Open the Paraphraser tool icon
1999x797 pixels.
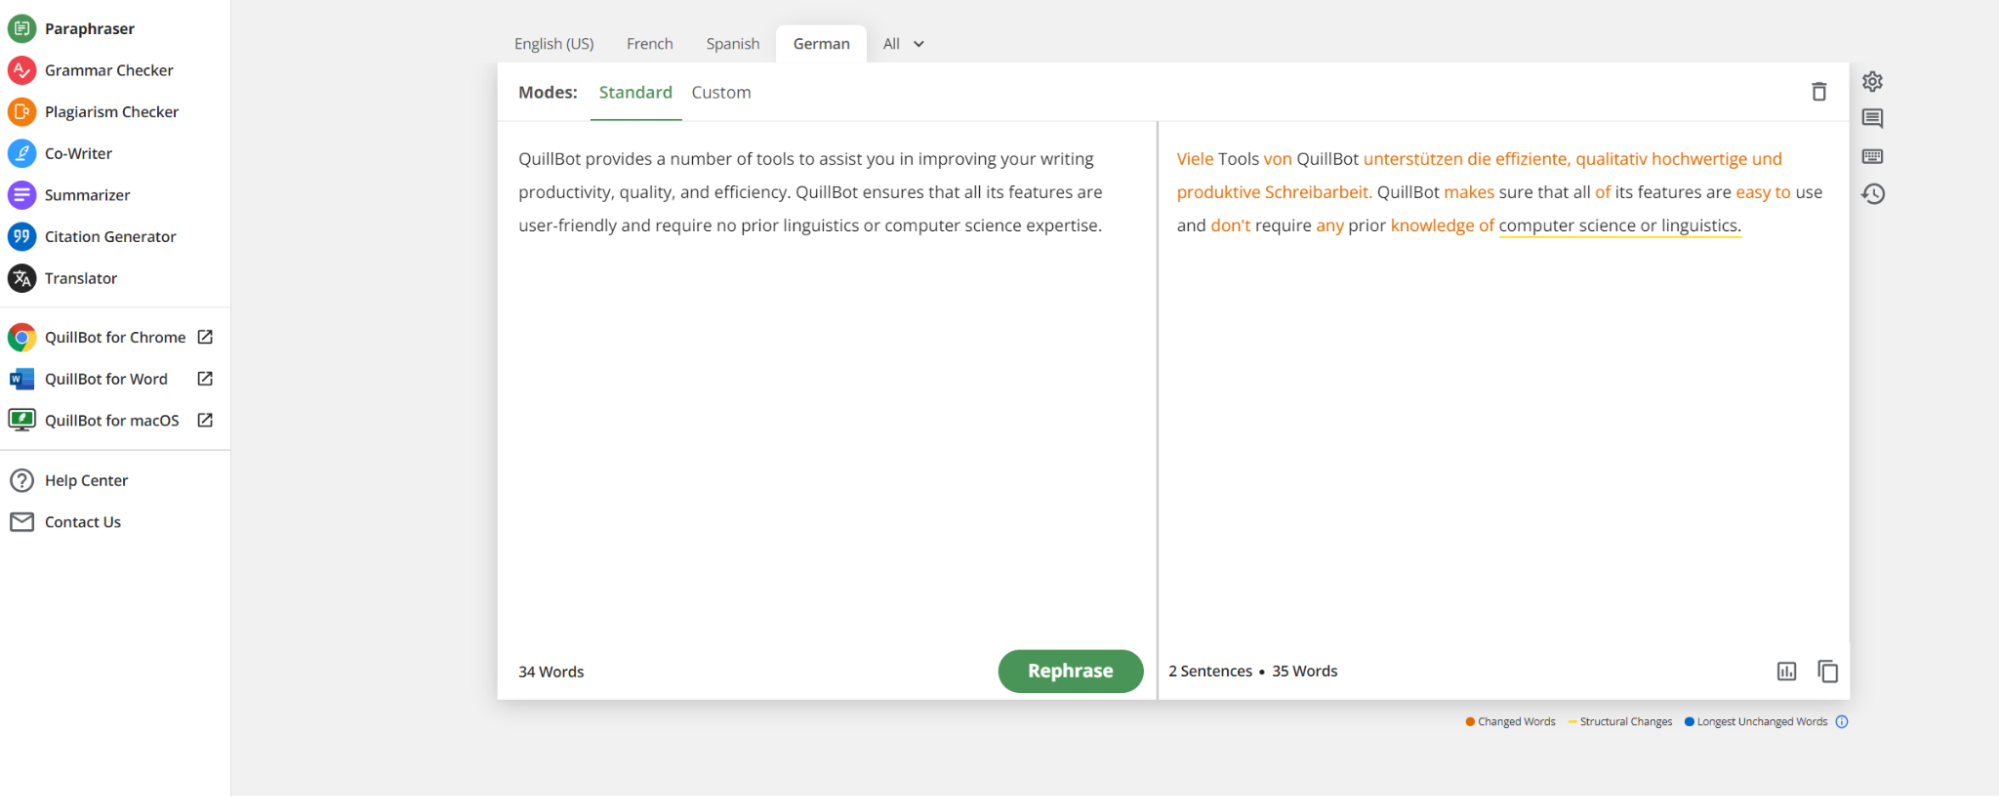(x=22, y=28)
